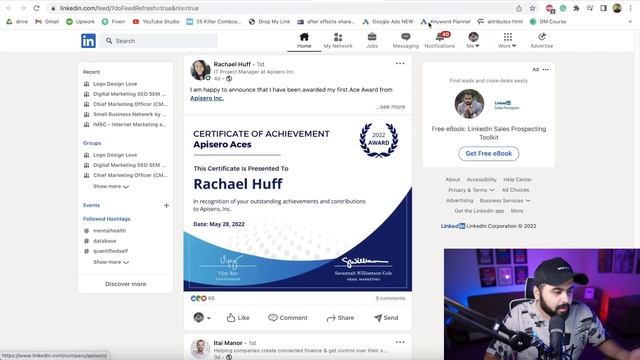Share Rachael Huff's post
The image size is (640, 360).
pos(340,318)
